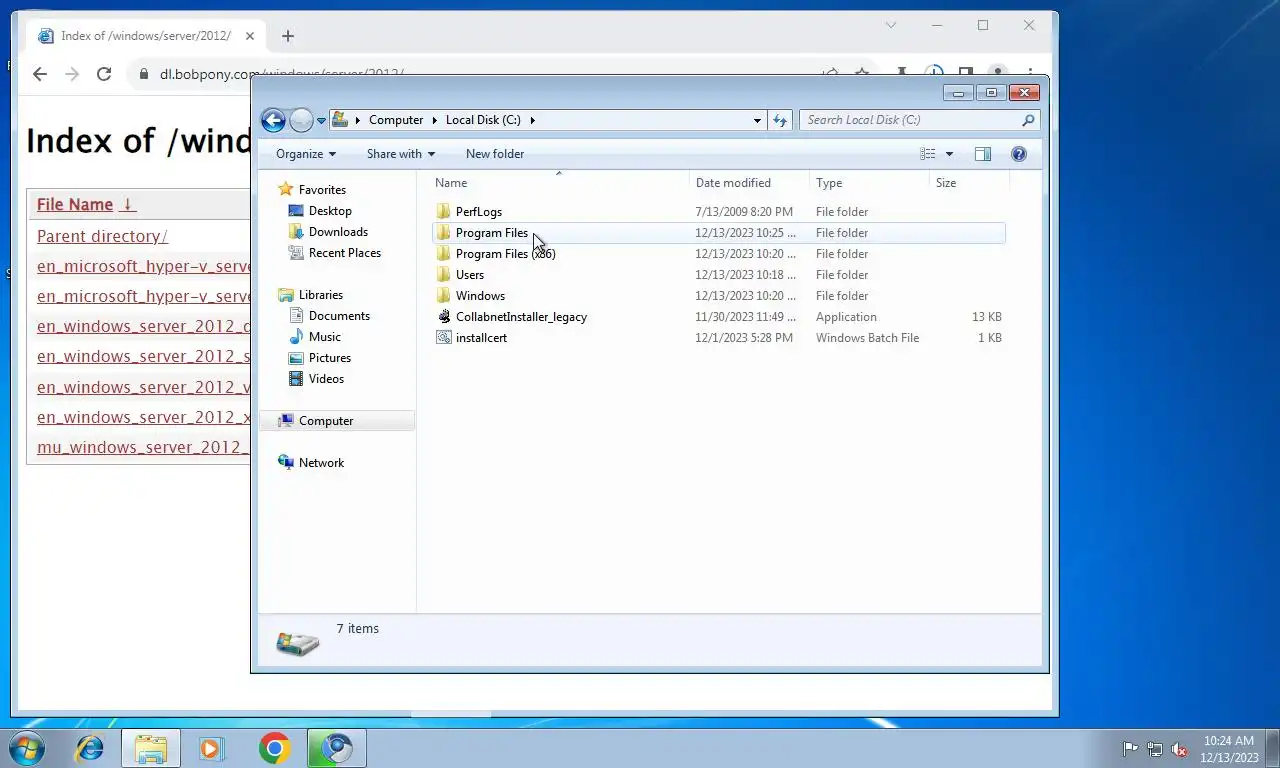Open the More view options arrow
This screenshot has height=768, width=1280.
(949, 154)
